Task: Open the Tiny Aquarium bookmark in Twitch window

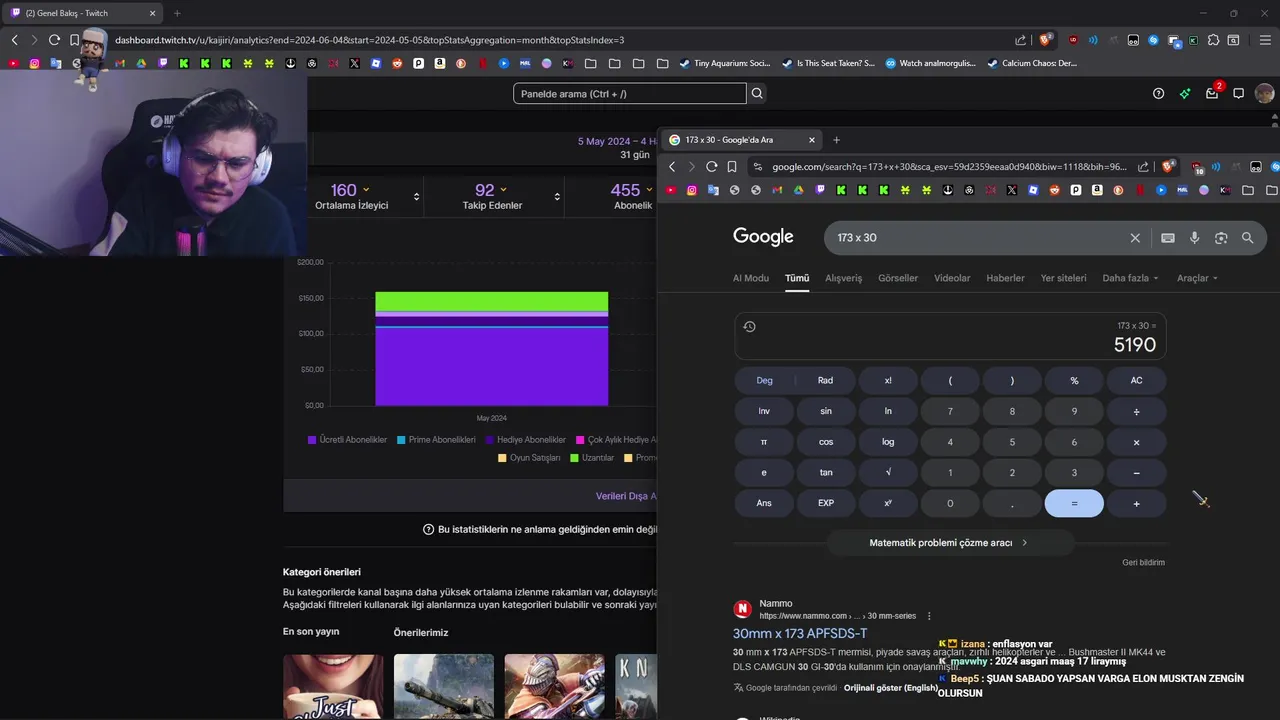Action: pos(725,63)
